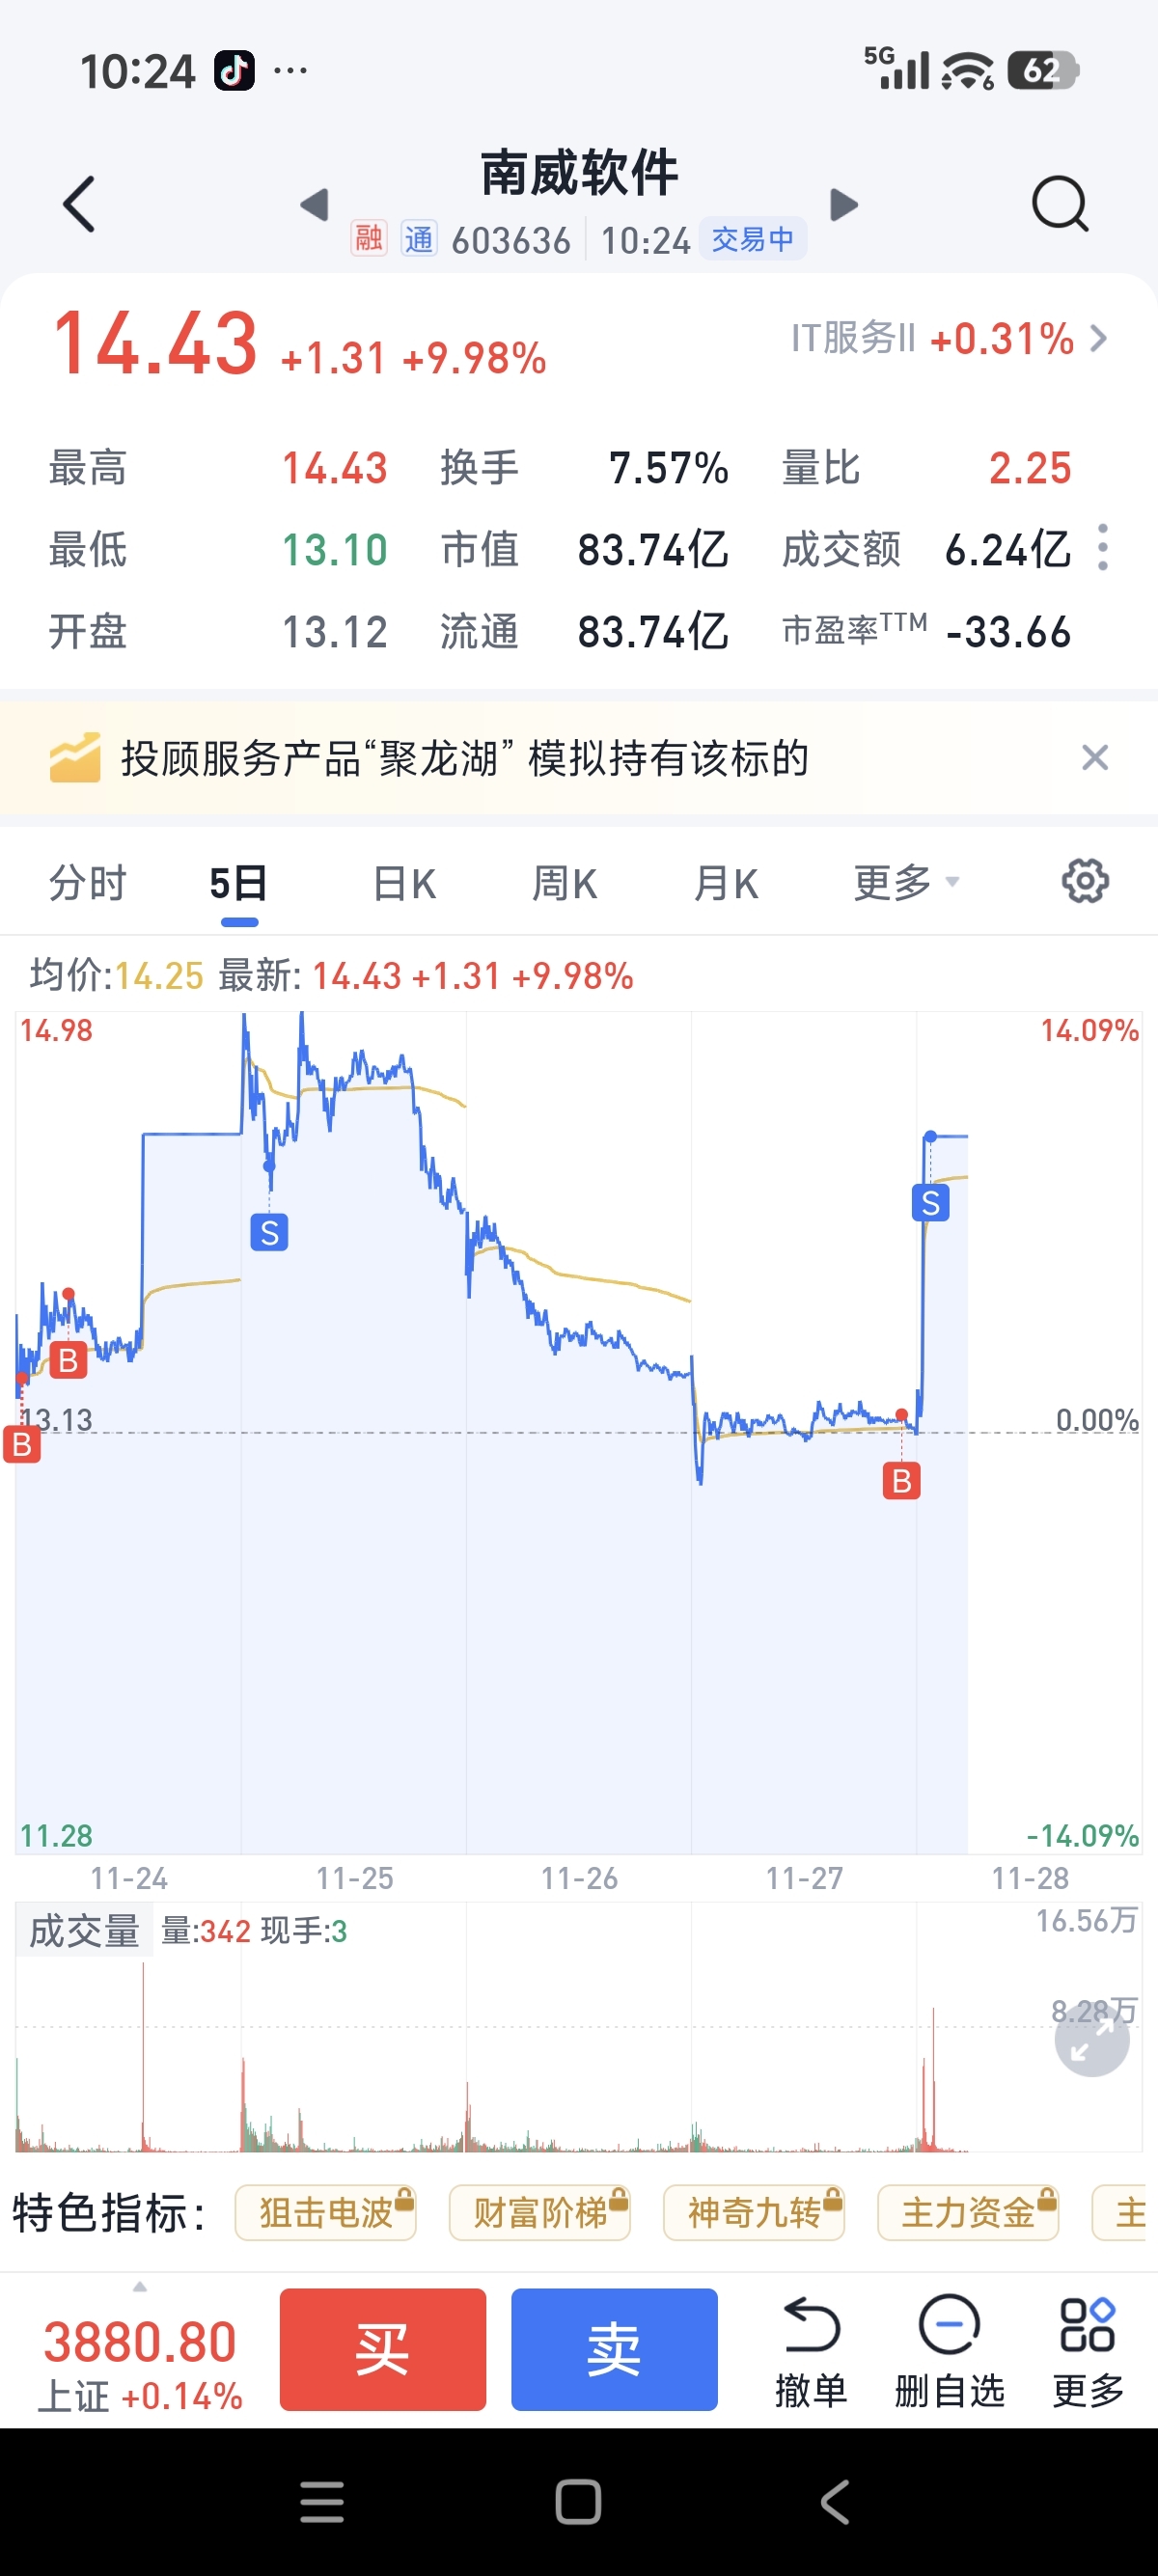Go to previous stock with left triangle
Screen dimensions: 1158x2576
click(315, 204)
